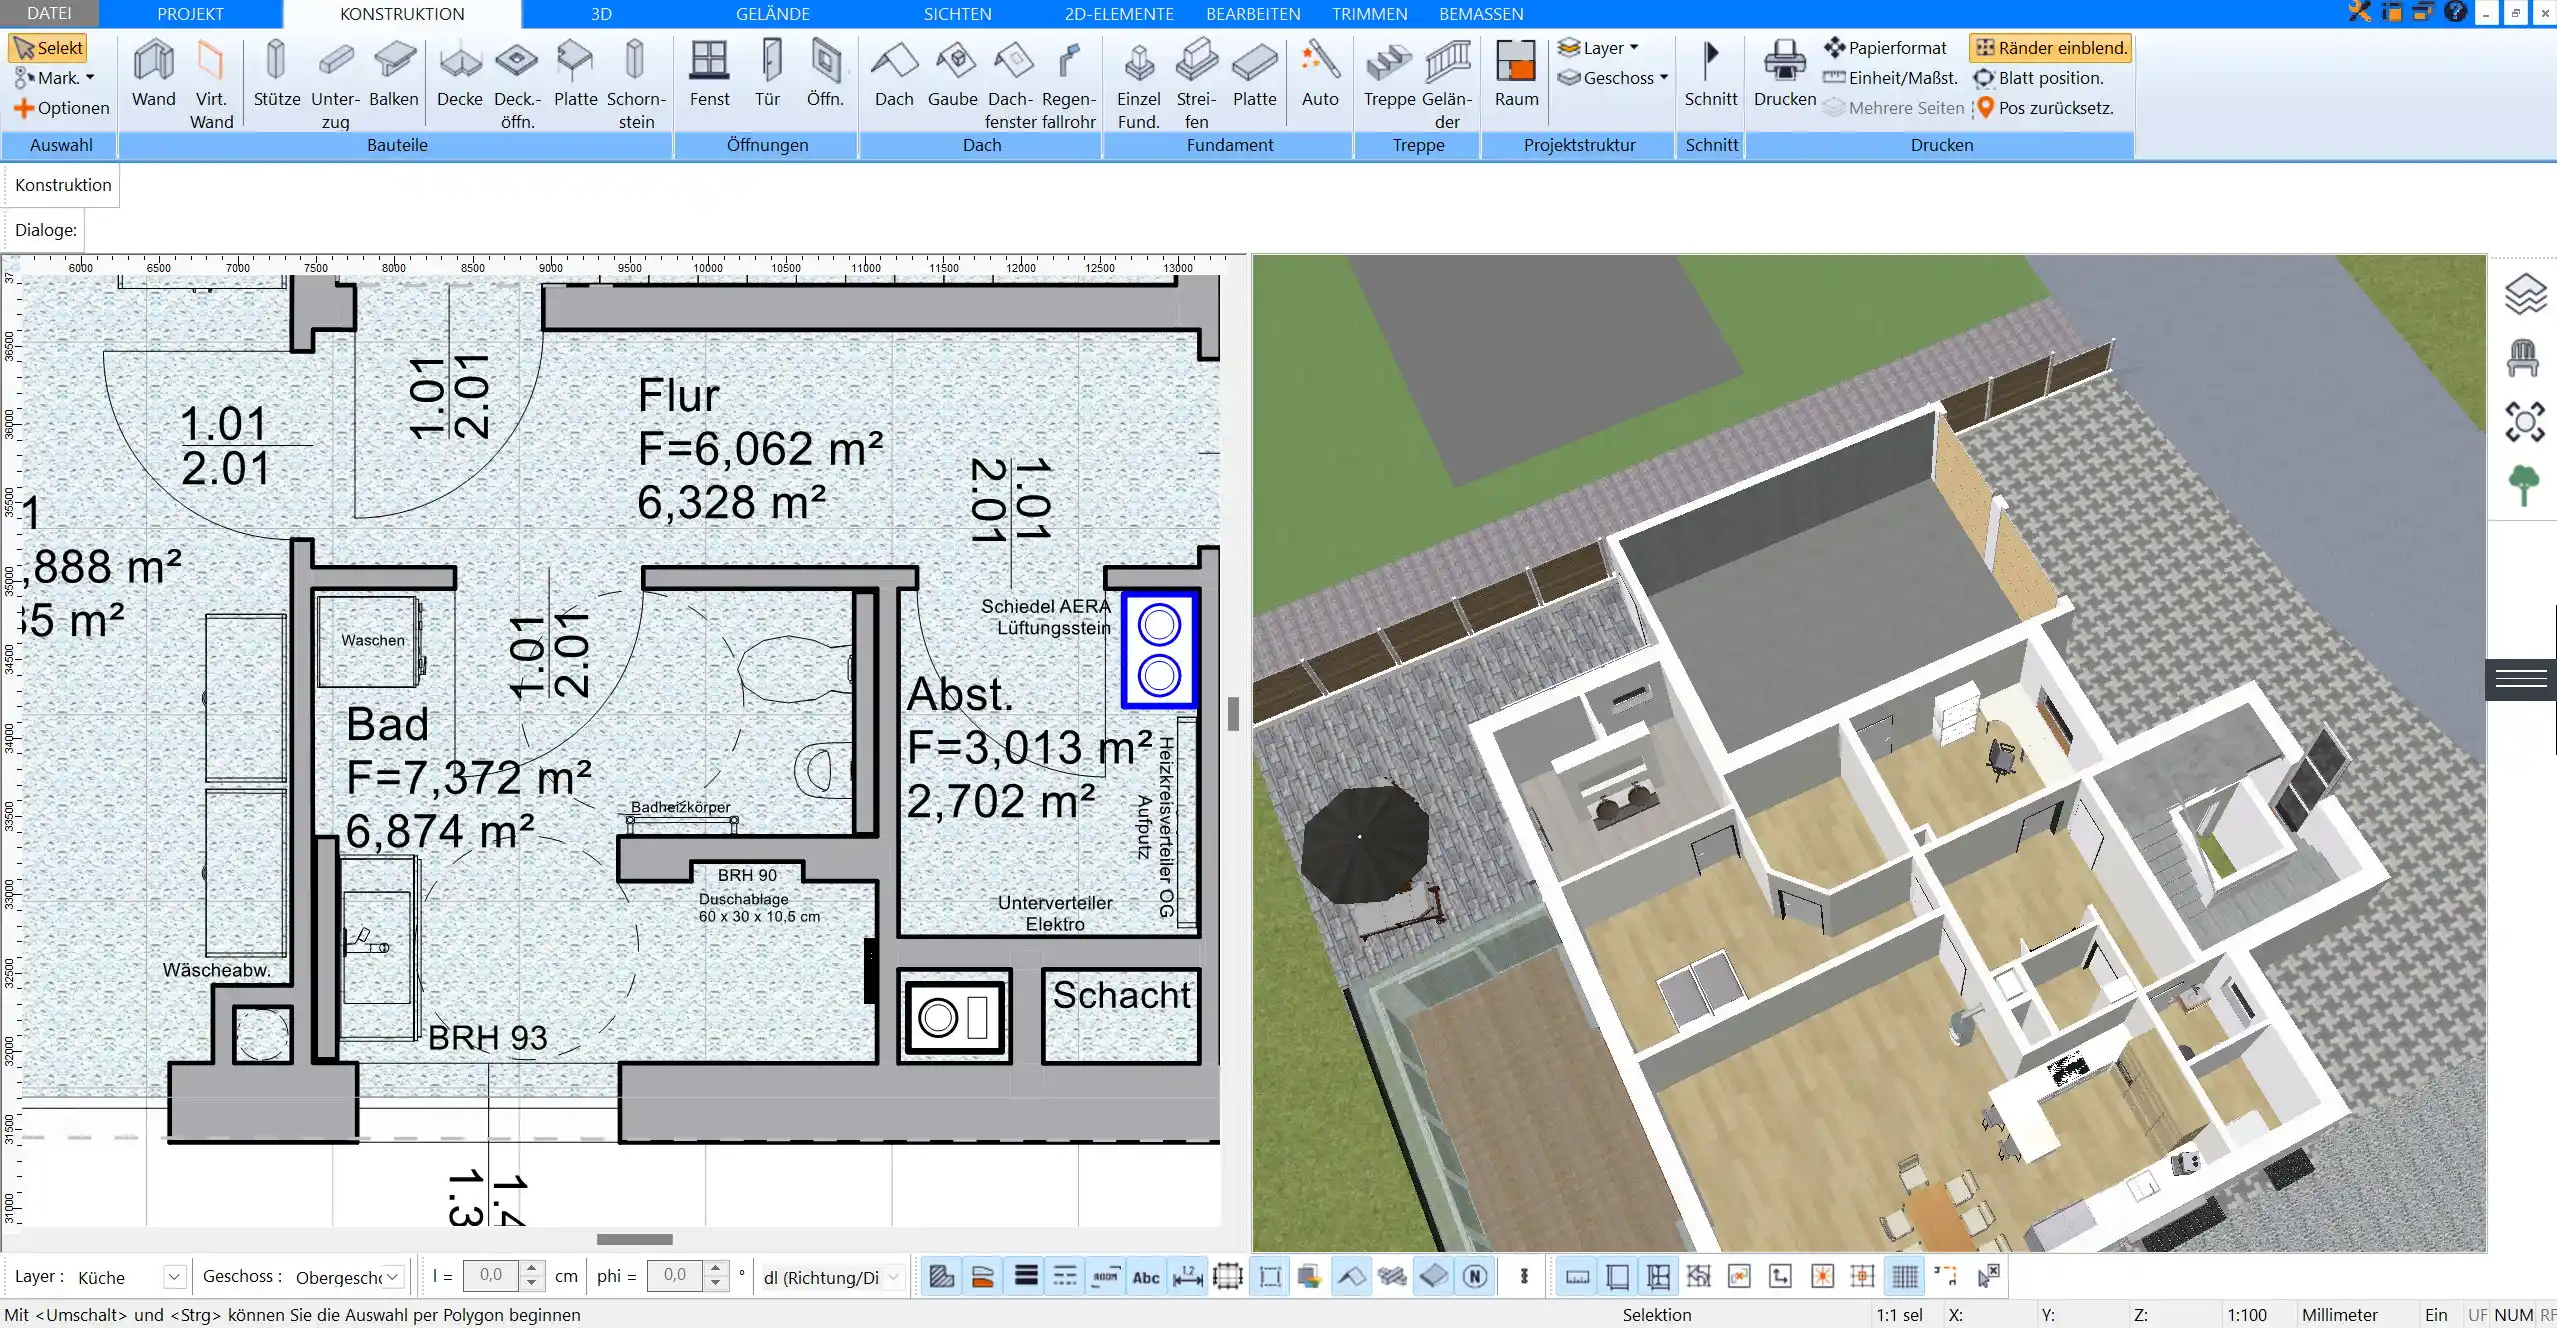Toggle dimension 1,2 visibility button

pos(1187,1277)
